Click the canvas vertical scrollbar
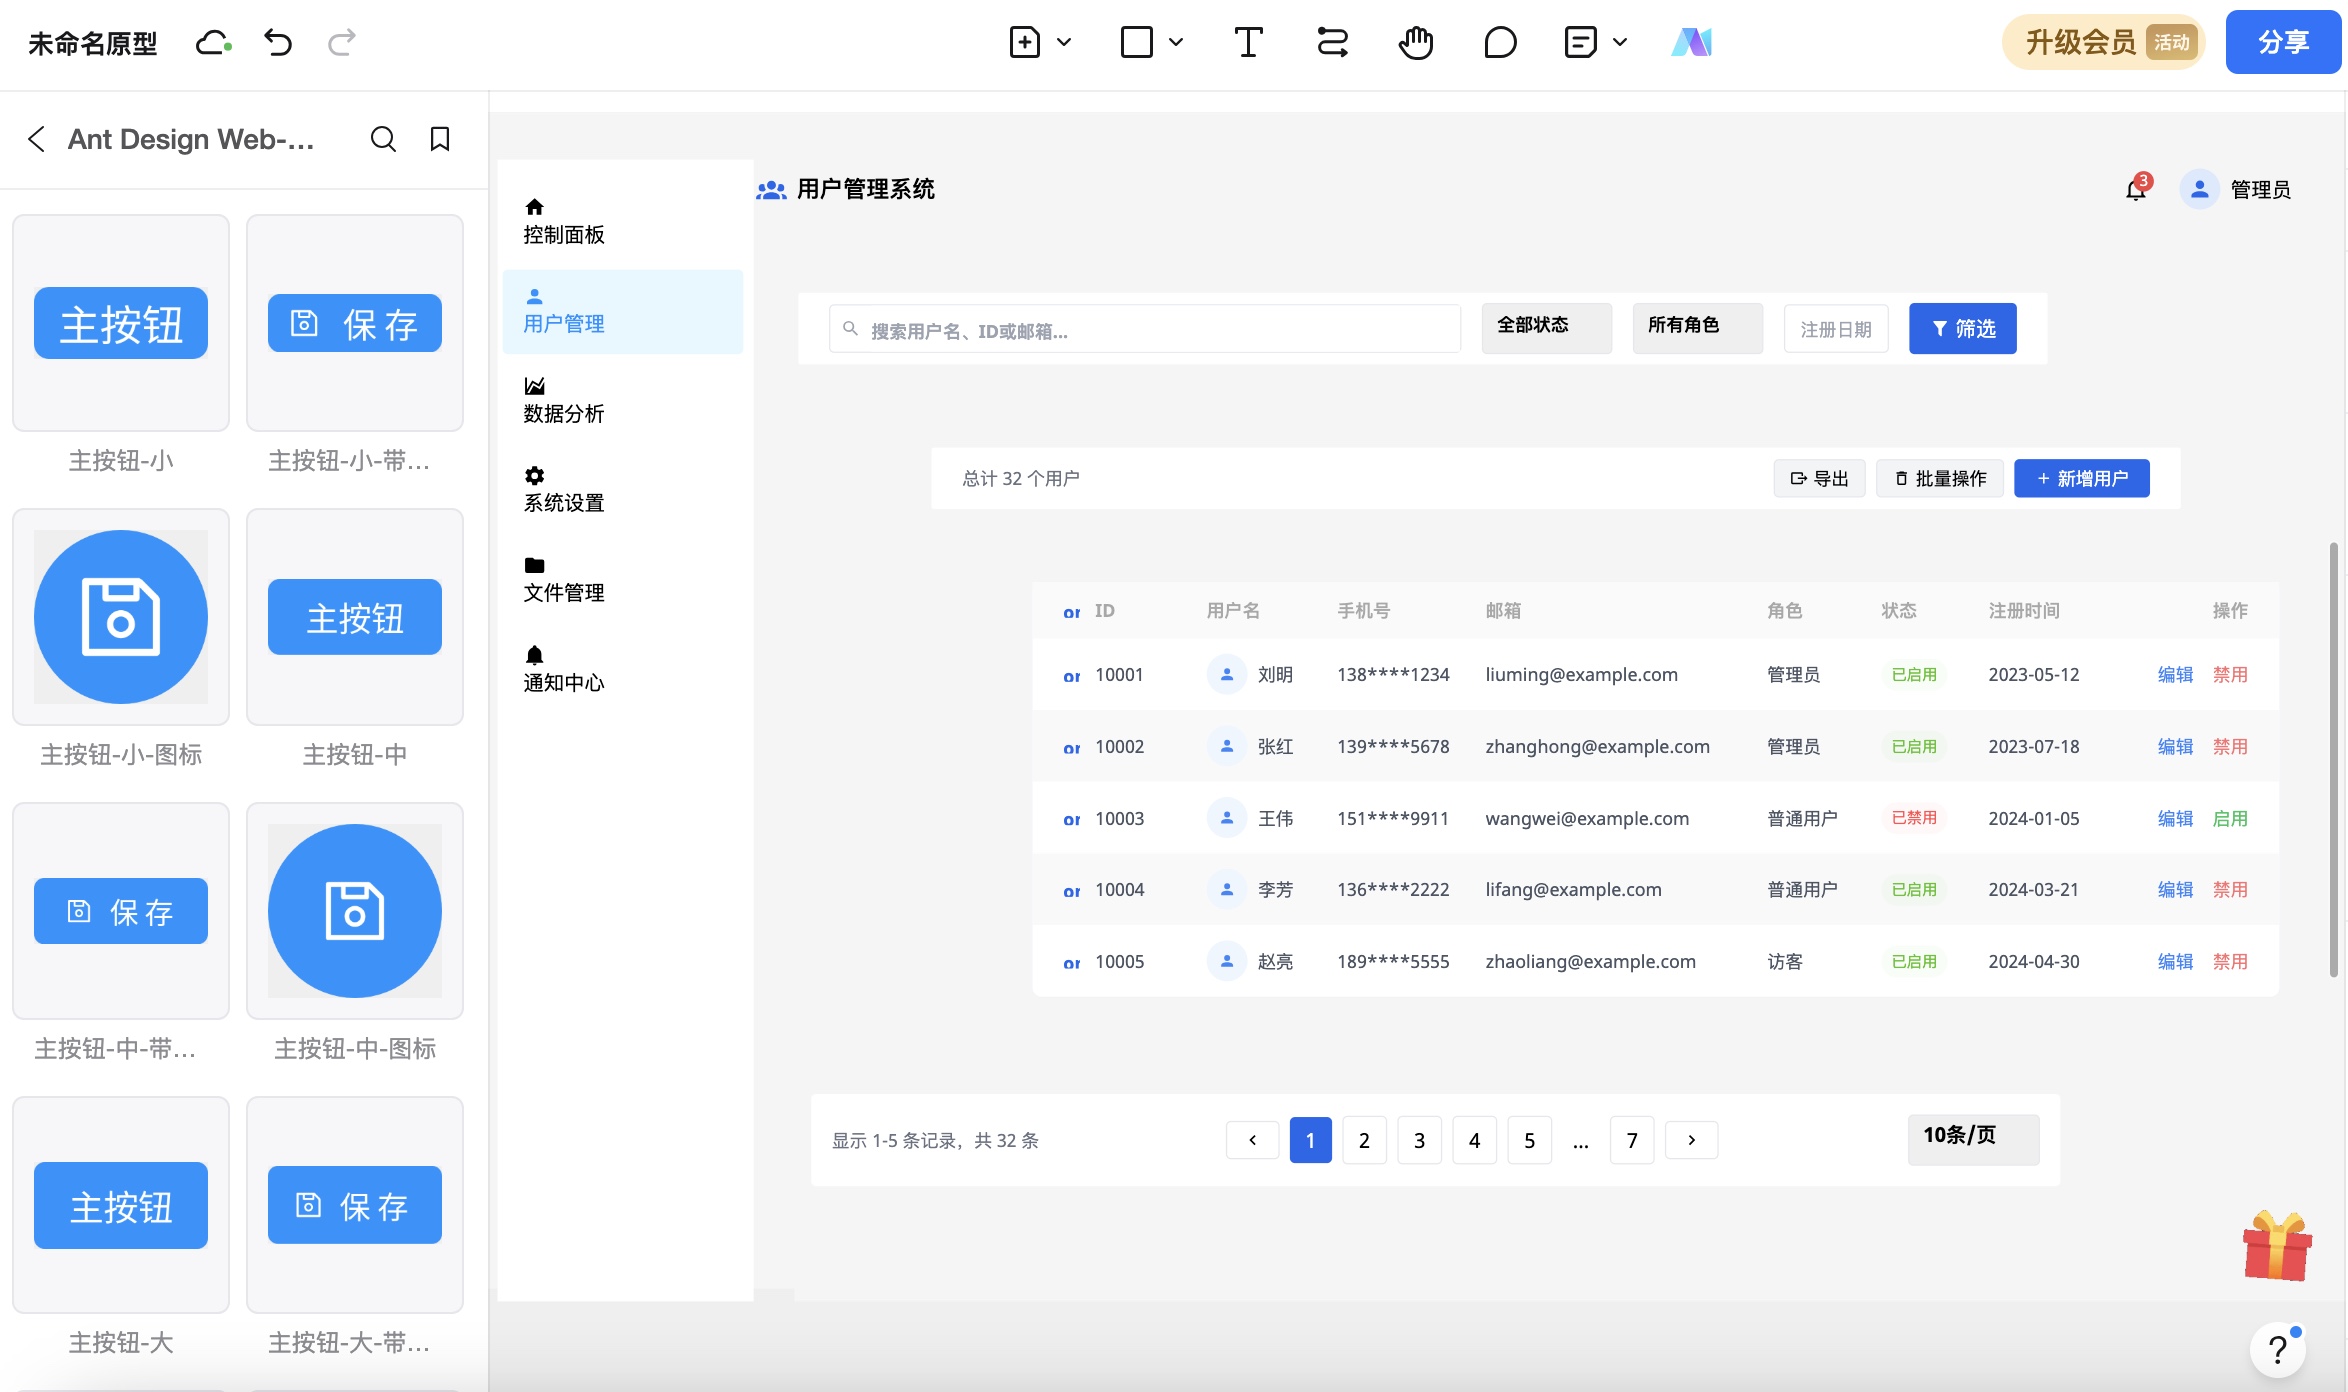This screenshot has width=2348, height=1392. coord(2333,760)
